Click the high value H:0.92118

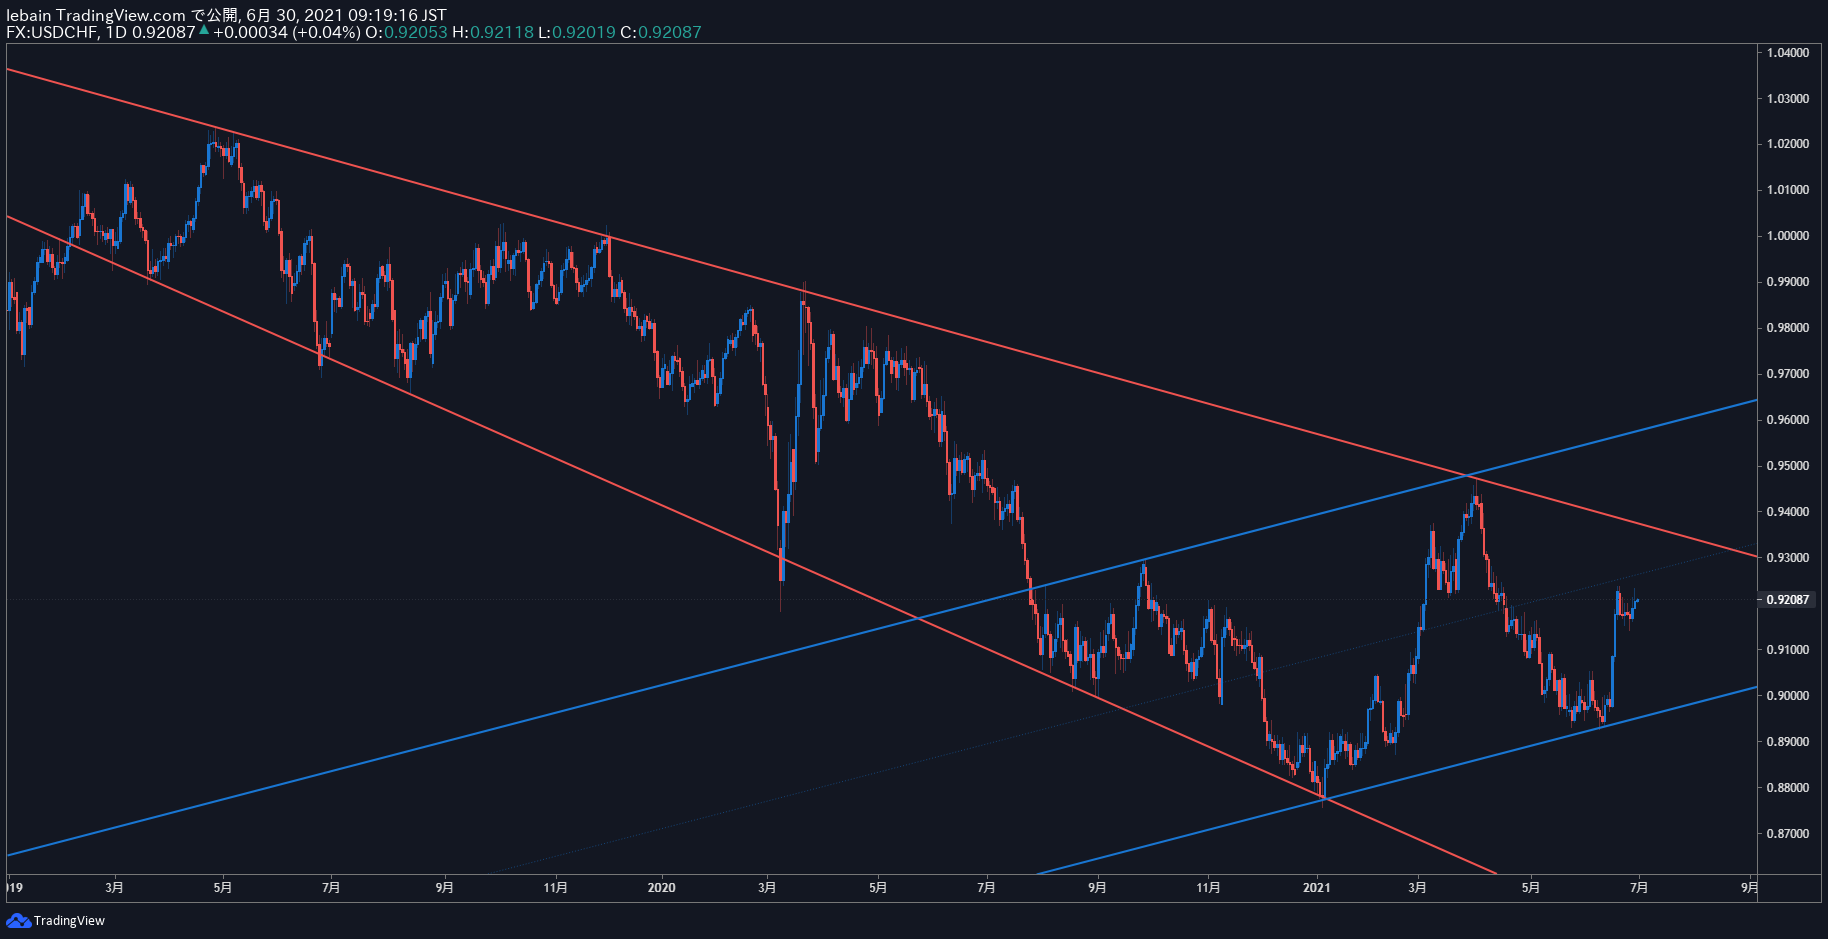pyautogui.click(x=493, y=32)
